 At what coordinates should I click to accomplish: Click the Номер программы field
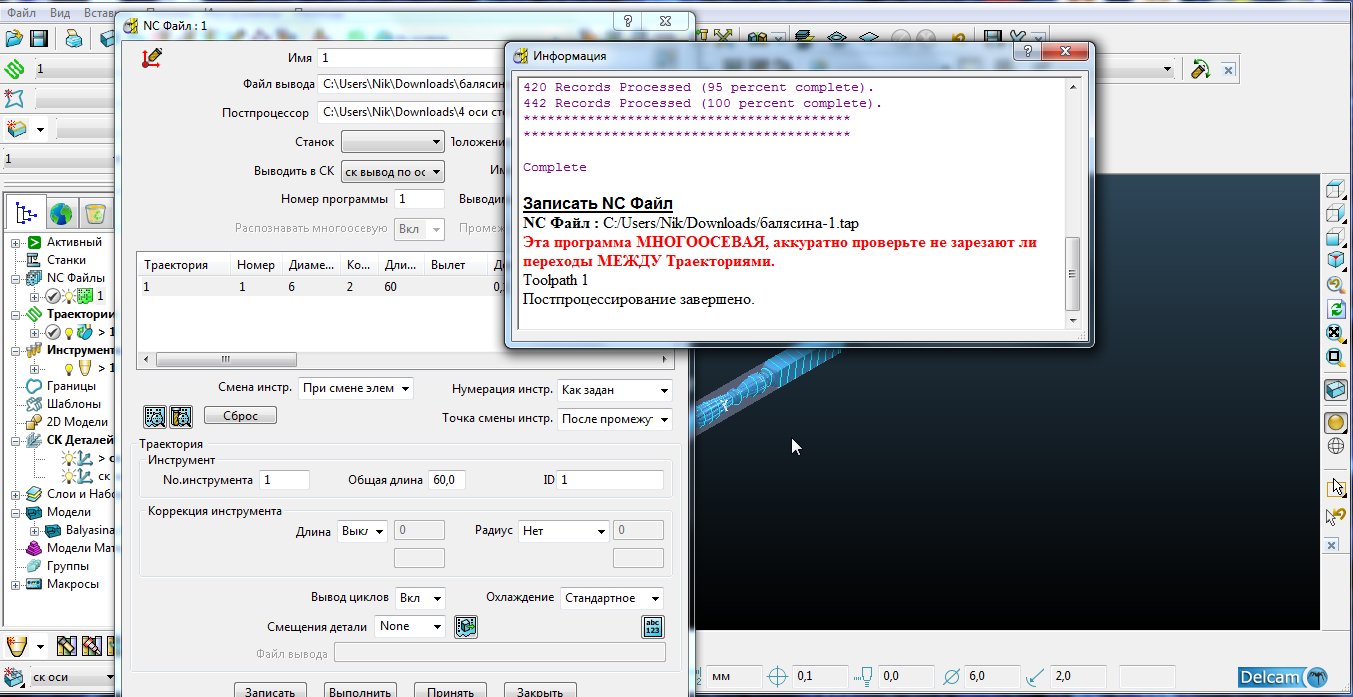[x=420, y=199]
